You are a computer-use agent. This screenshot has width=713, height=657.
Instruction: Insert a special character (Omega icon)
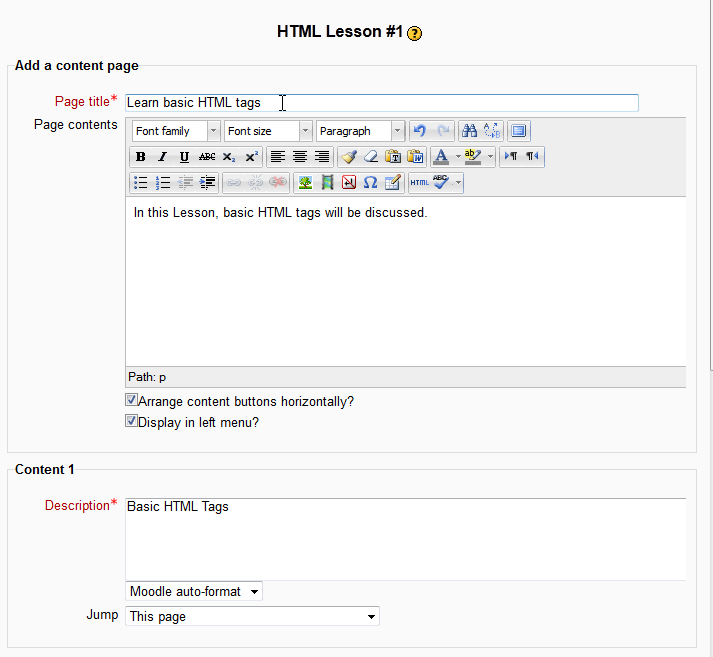[x=370, y=183]
